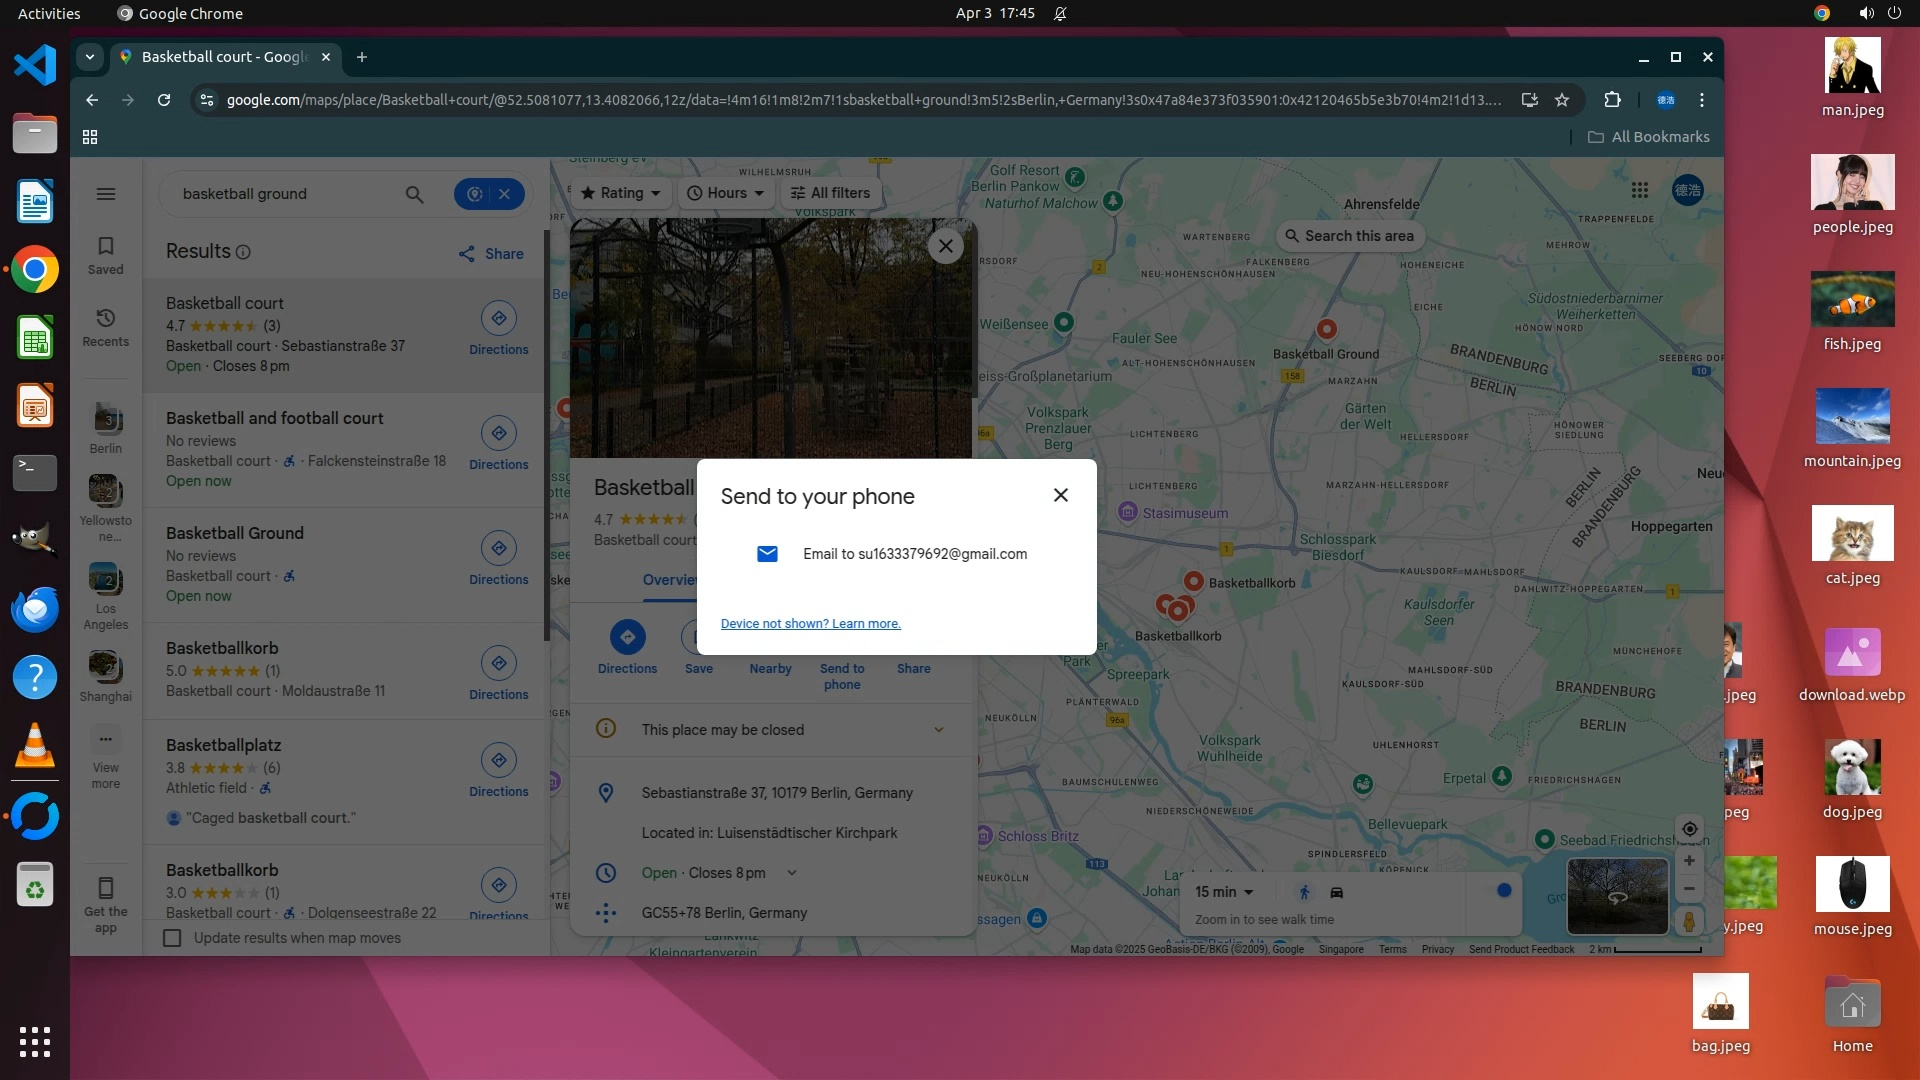Click the show your location button
The height and width of the screenshot is (1080, 1920).
(1689, 829)
